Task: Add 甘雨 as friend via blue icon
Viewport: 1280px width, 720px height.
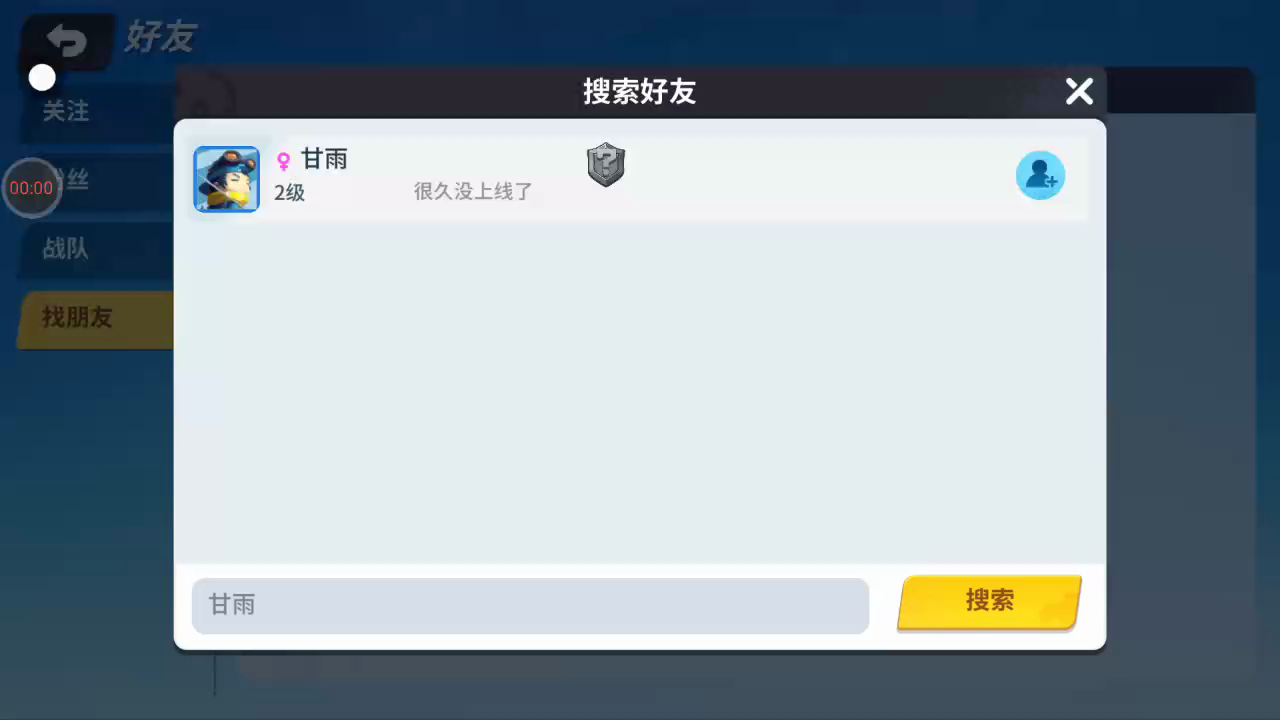Action: click(1040, 176)
